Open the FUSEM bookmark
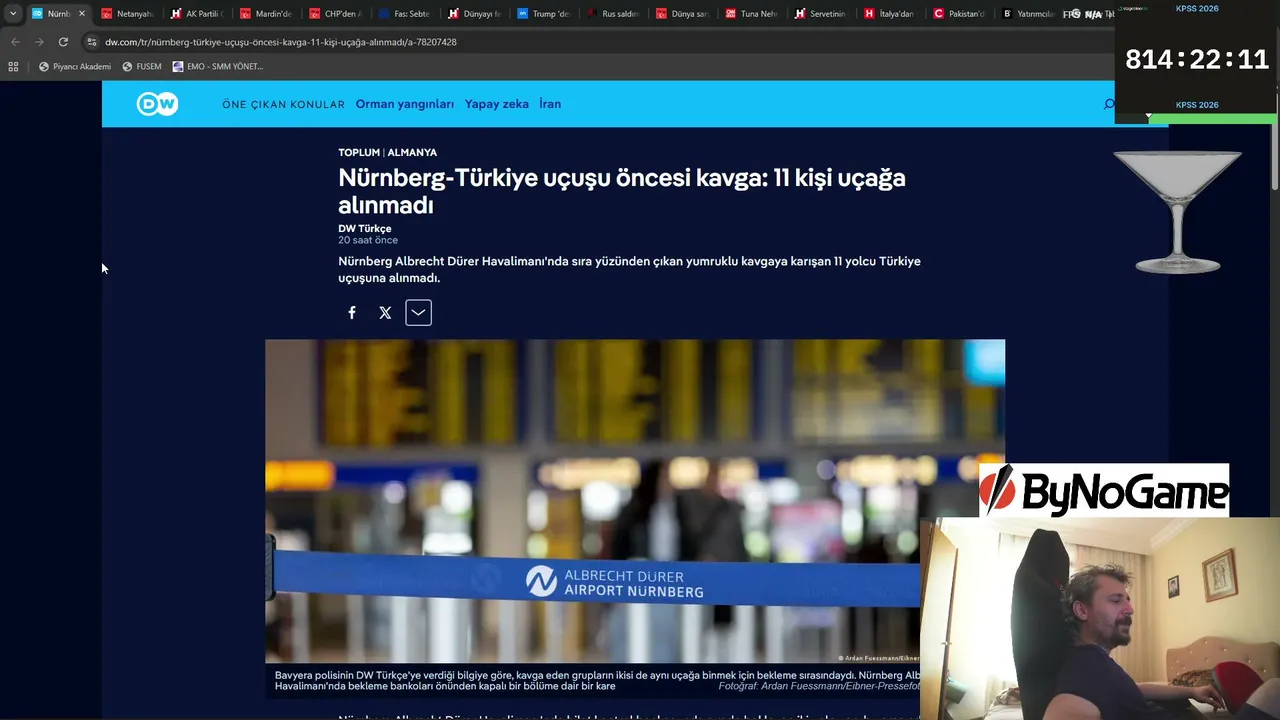Viewport: 1280px width, 720px height. [x=142, y=67]
